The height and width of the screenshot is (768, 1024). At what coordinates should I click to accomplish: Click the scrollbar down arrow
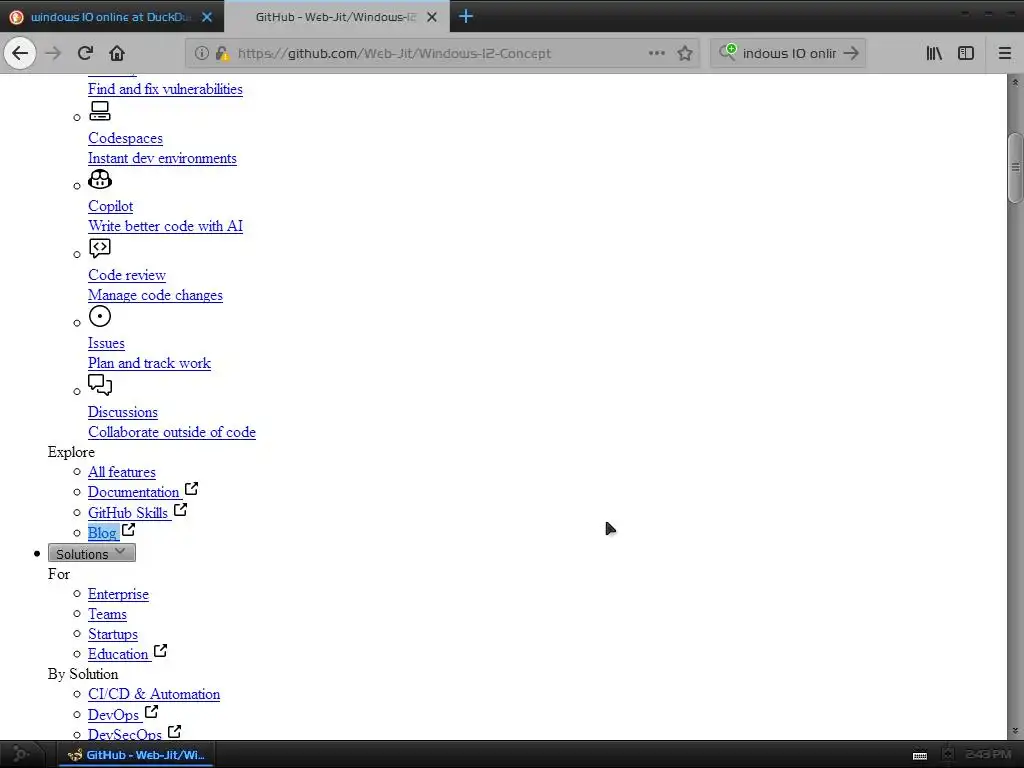[x=1015, y=731]
